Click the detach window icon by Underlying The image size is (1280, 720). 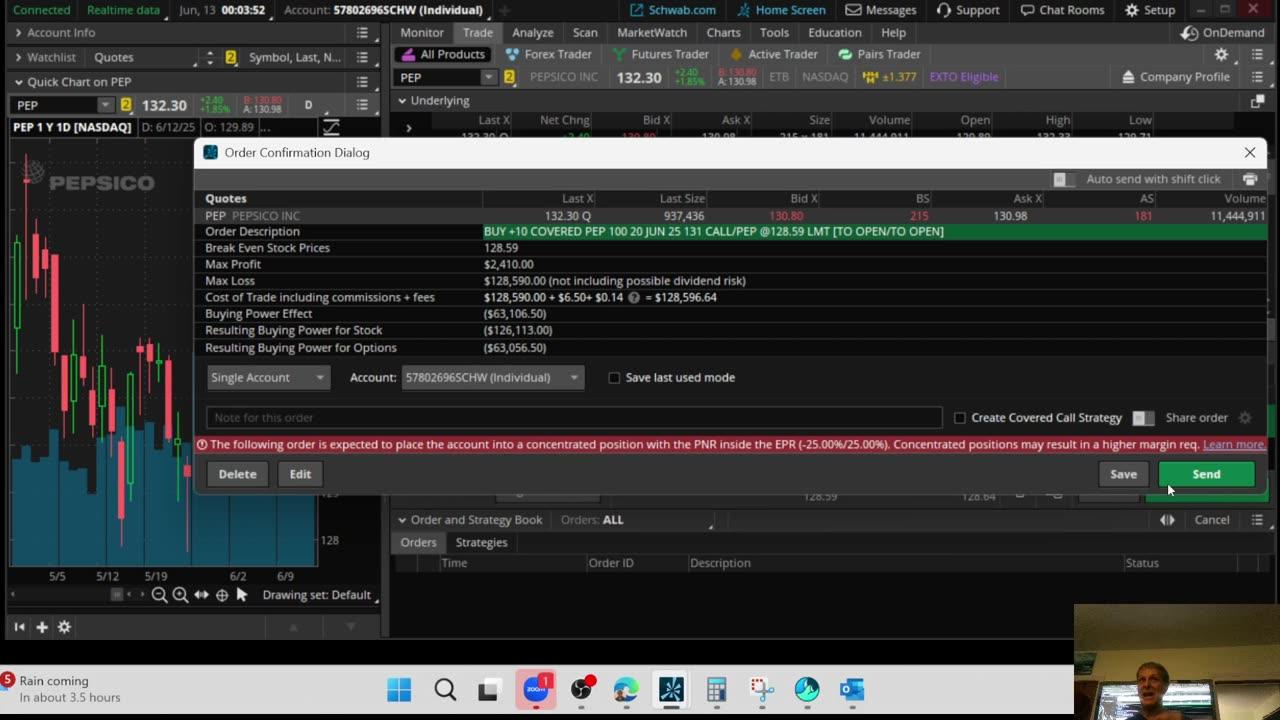pos(1258,101)
